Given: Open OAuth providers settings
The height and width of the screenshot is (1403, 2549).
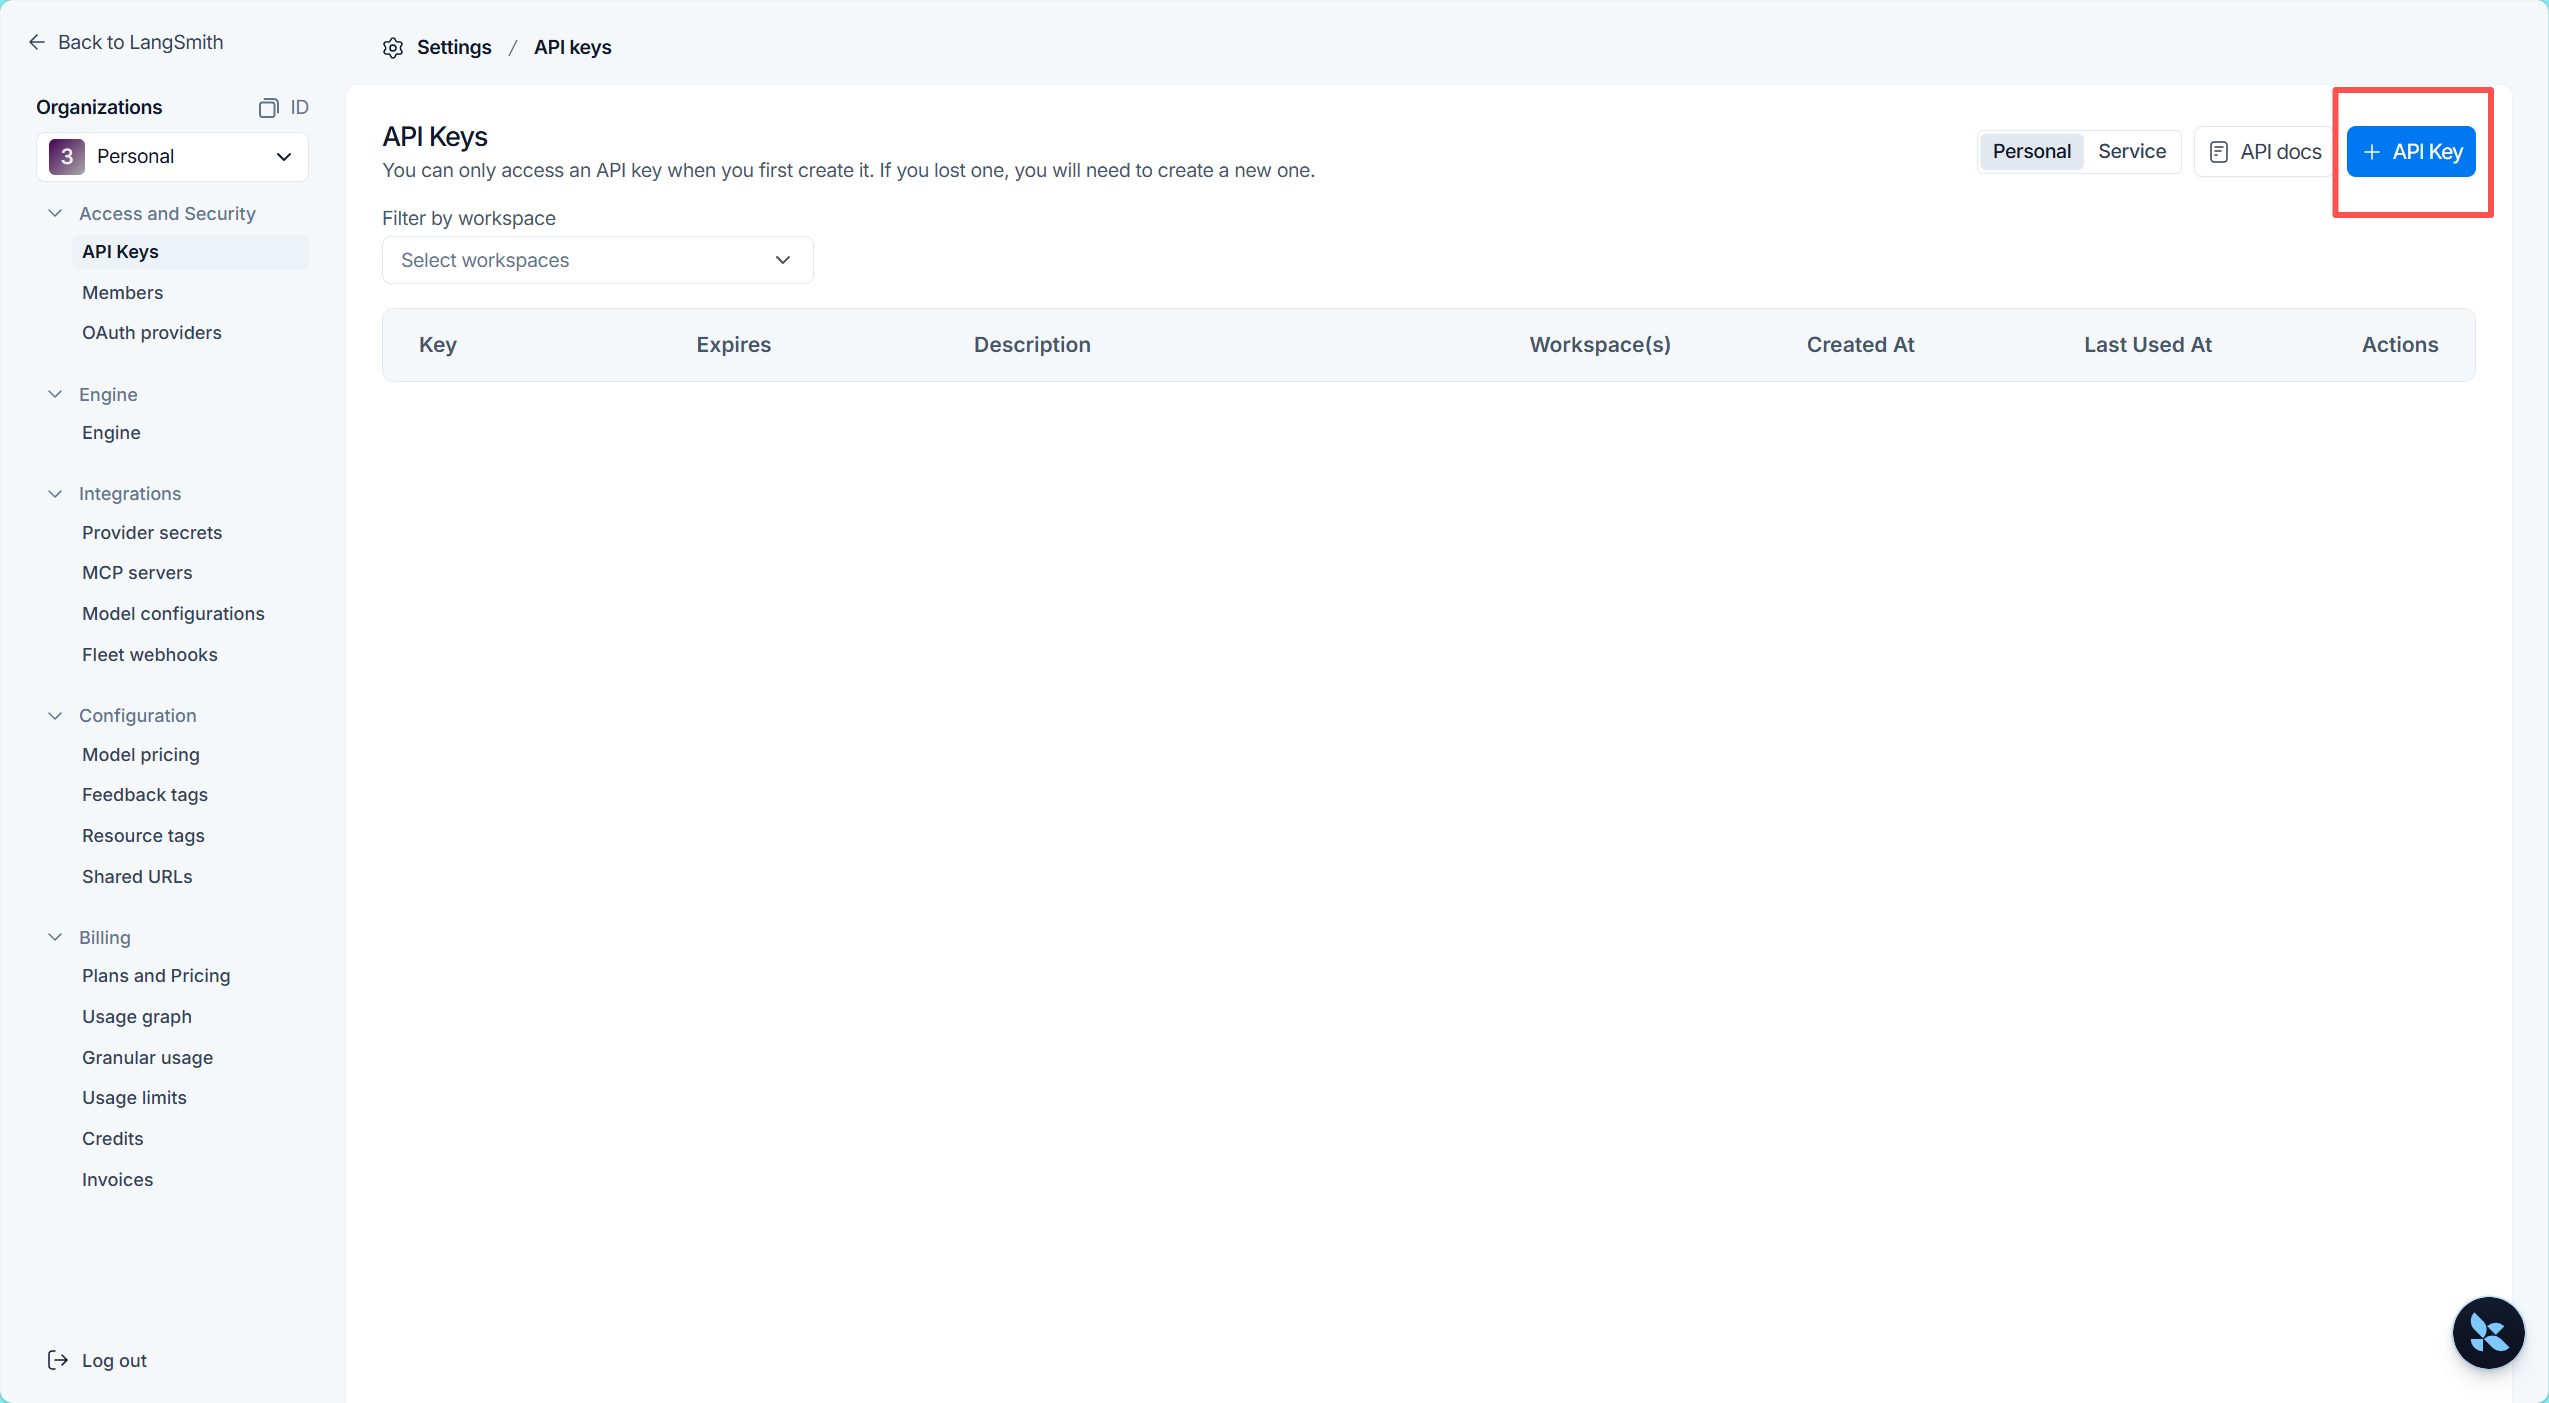Looking at the screenshot, I should click(152, 333).
